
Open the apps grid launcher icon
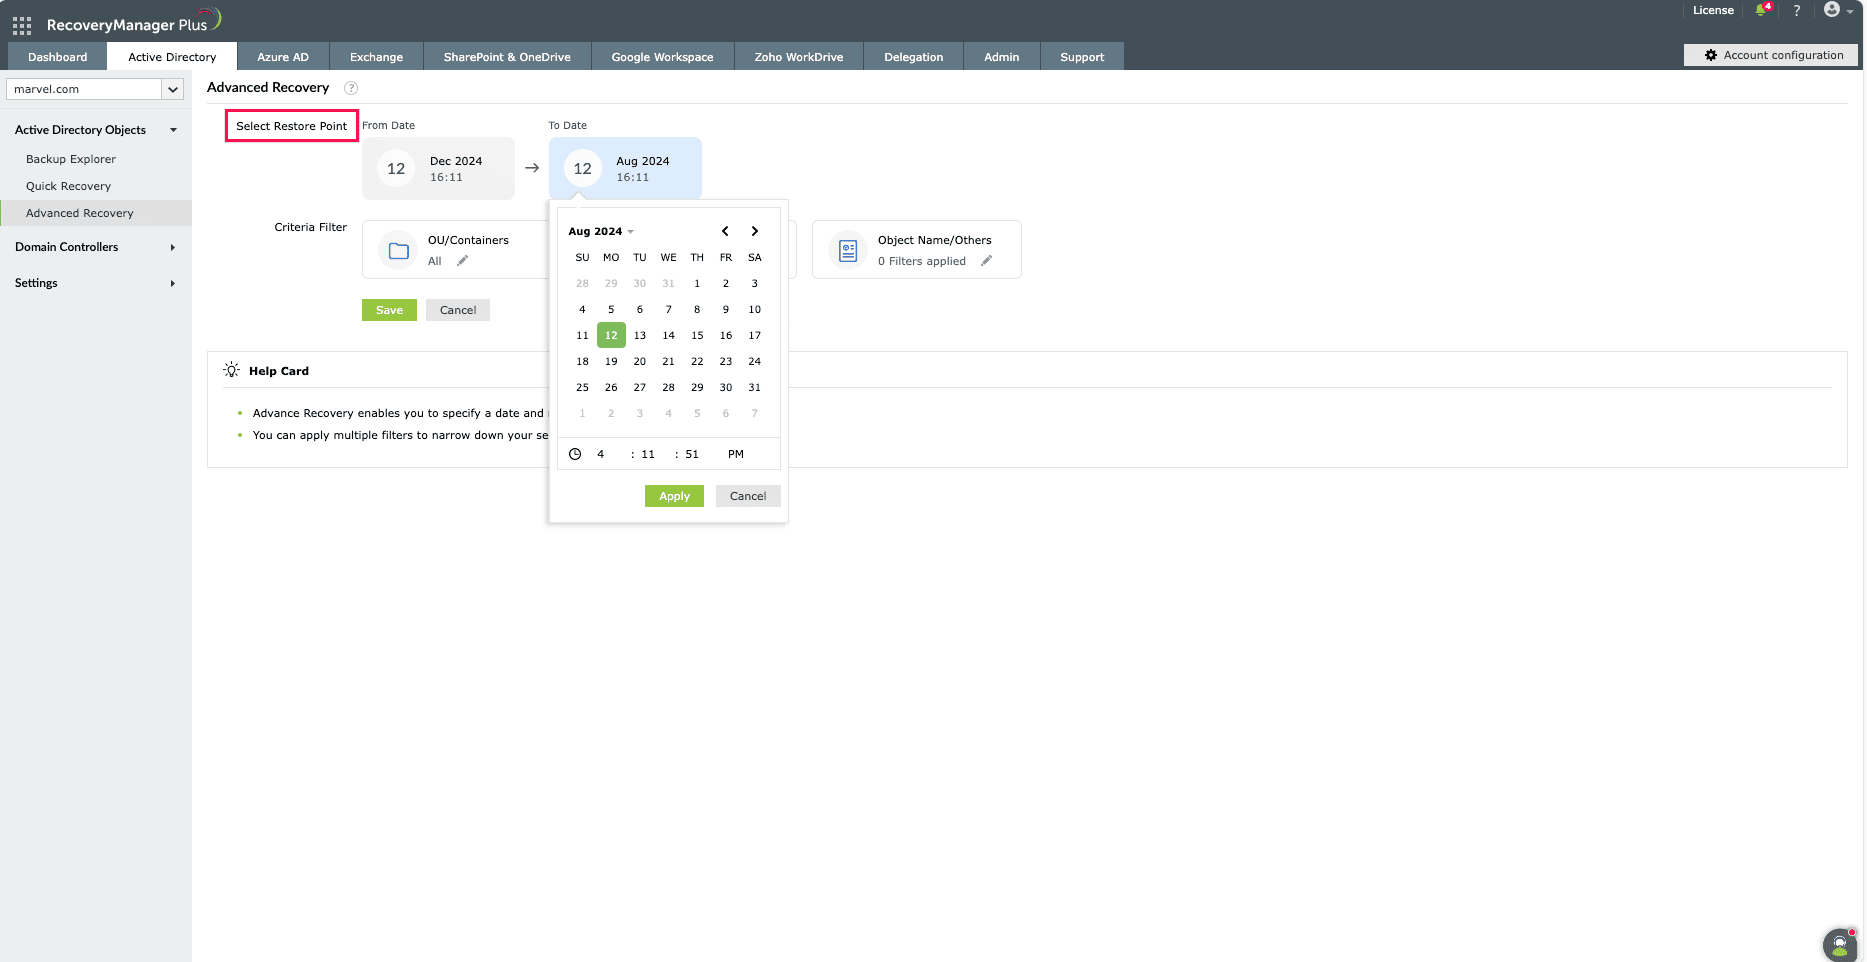pyautogui.click(x=22, y=25)
